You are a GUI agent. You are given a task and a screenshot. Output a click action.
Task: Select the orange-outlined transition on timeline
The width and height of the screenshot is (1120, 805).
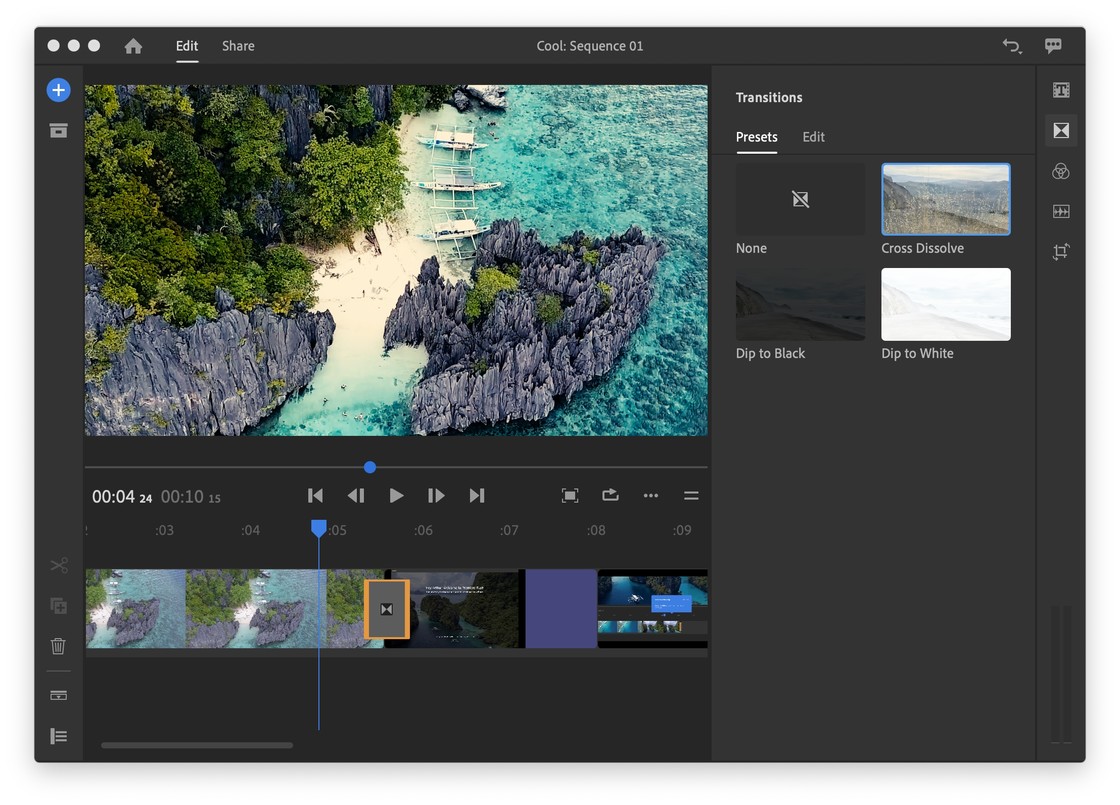pos(386,609)
